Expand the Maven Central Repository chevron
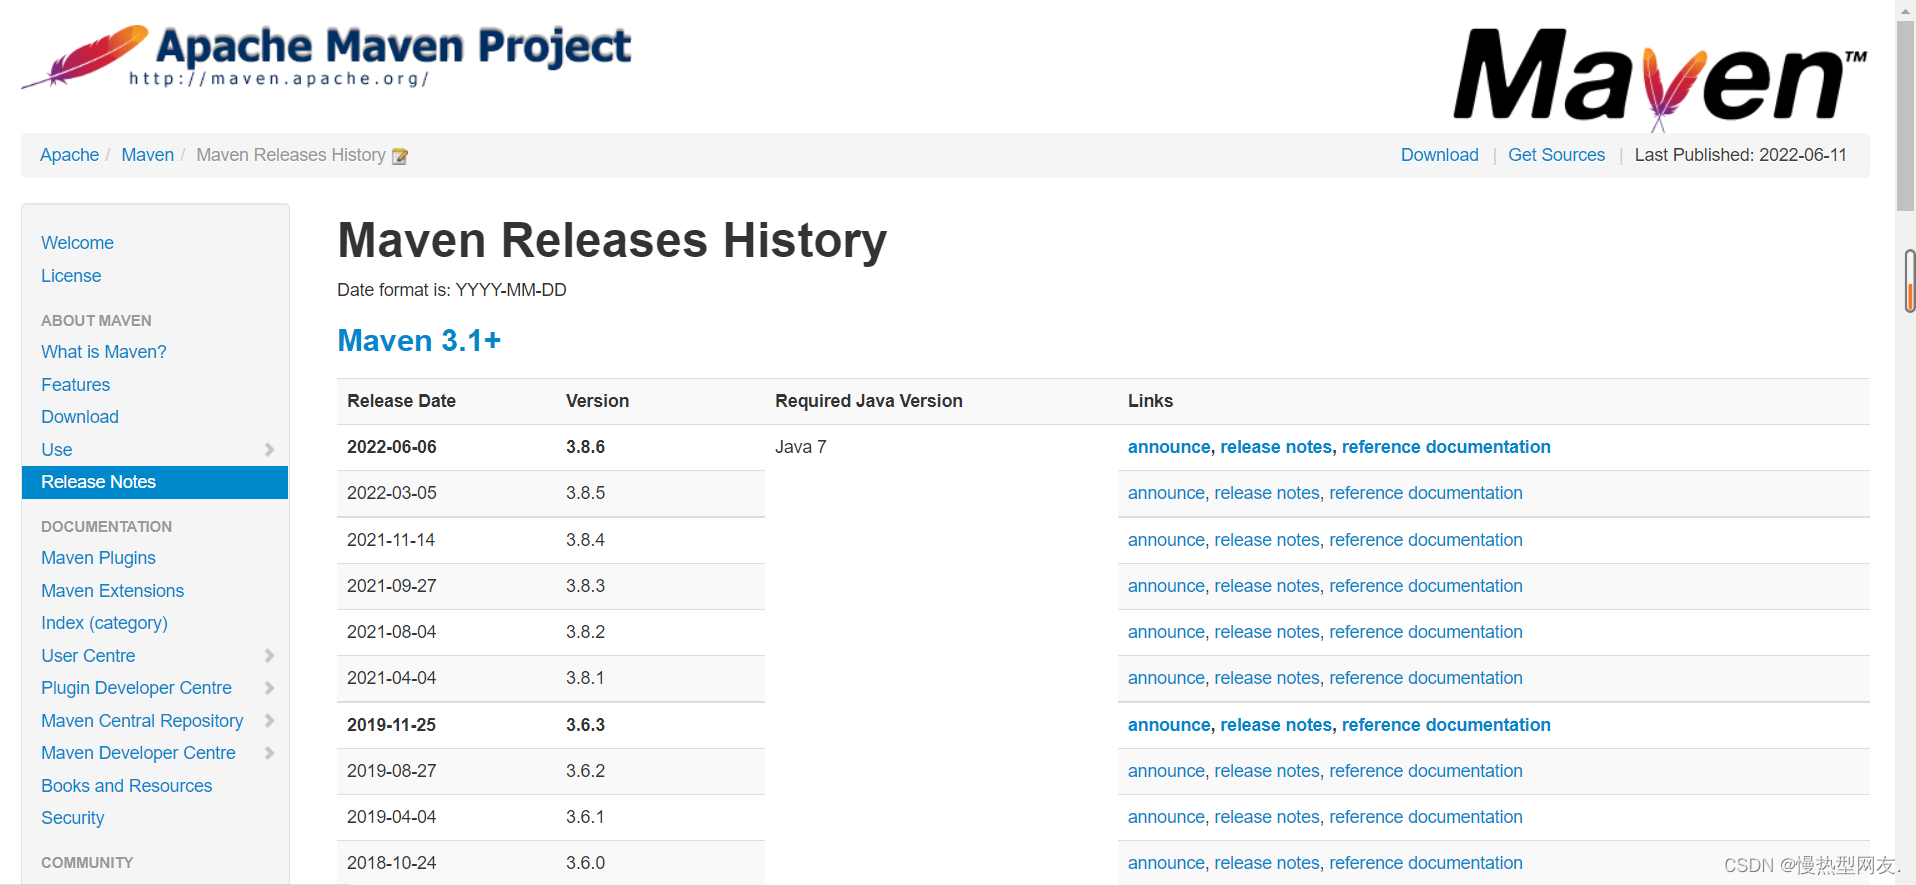 269,721
